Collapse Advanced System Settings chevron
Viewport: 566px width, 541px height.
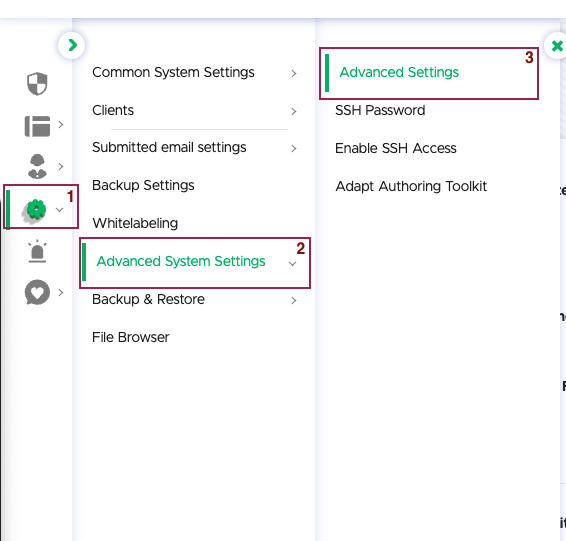292,264
